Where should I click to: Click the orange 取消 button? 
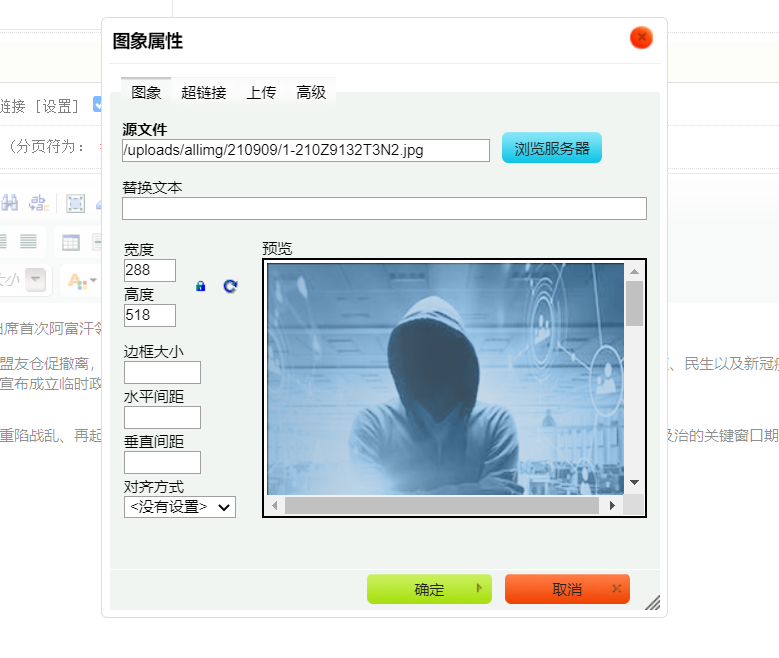click(567, 589)
